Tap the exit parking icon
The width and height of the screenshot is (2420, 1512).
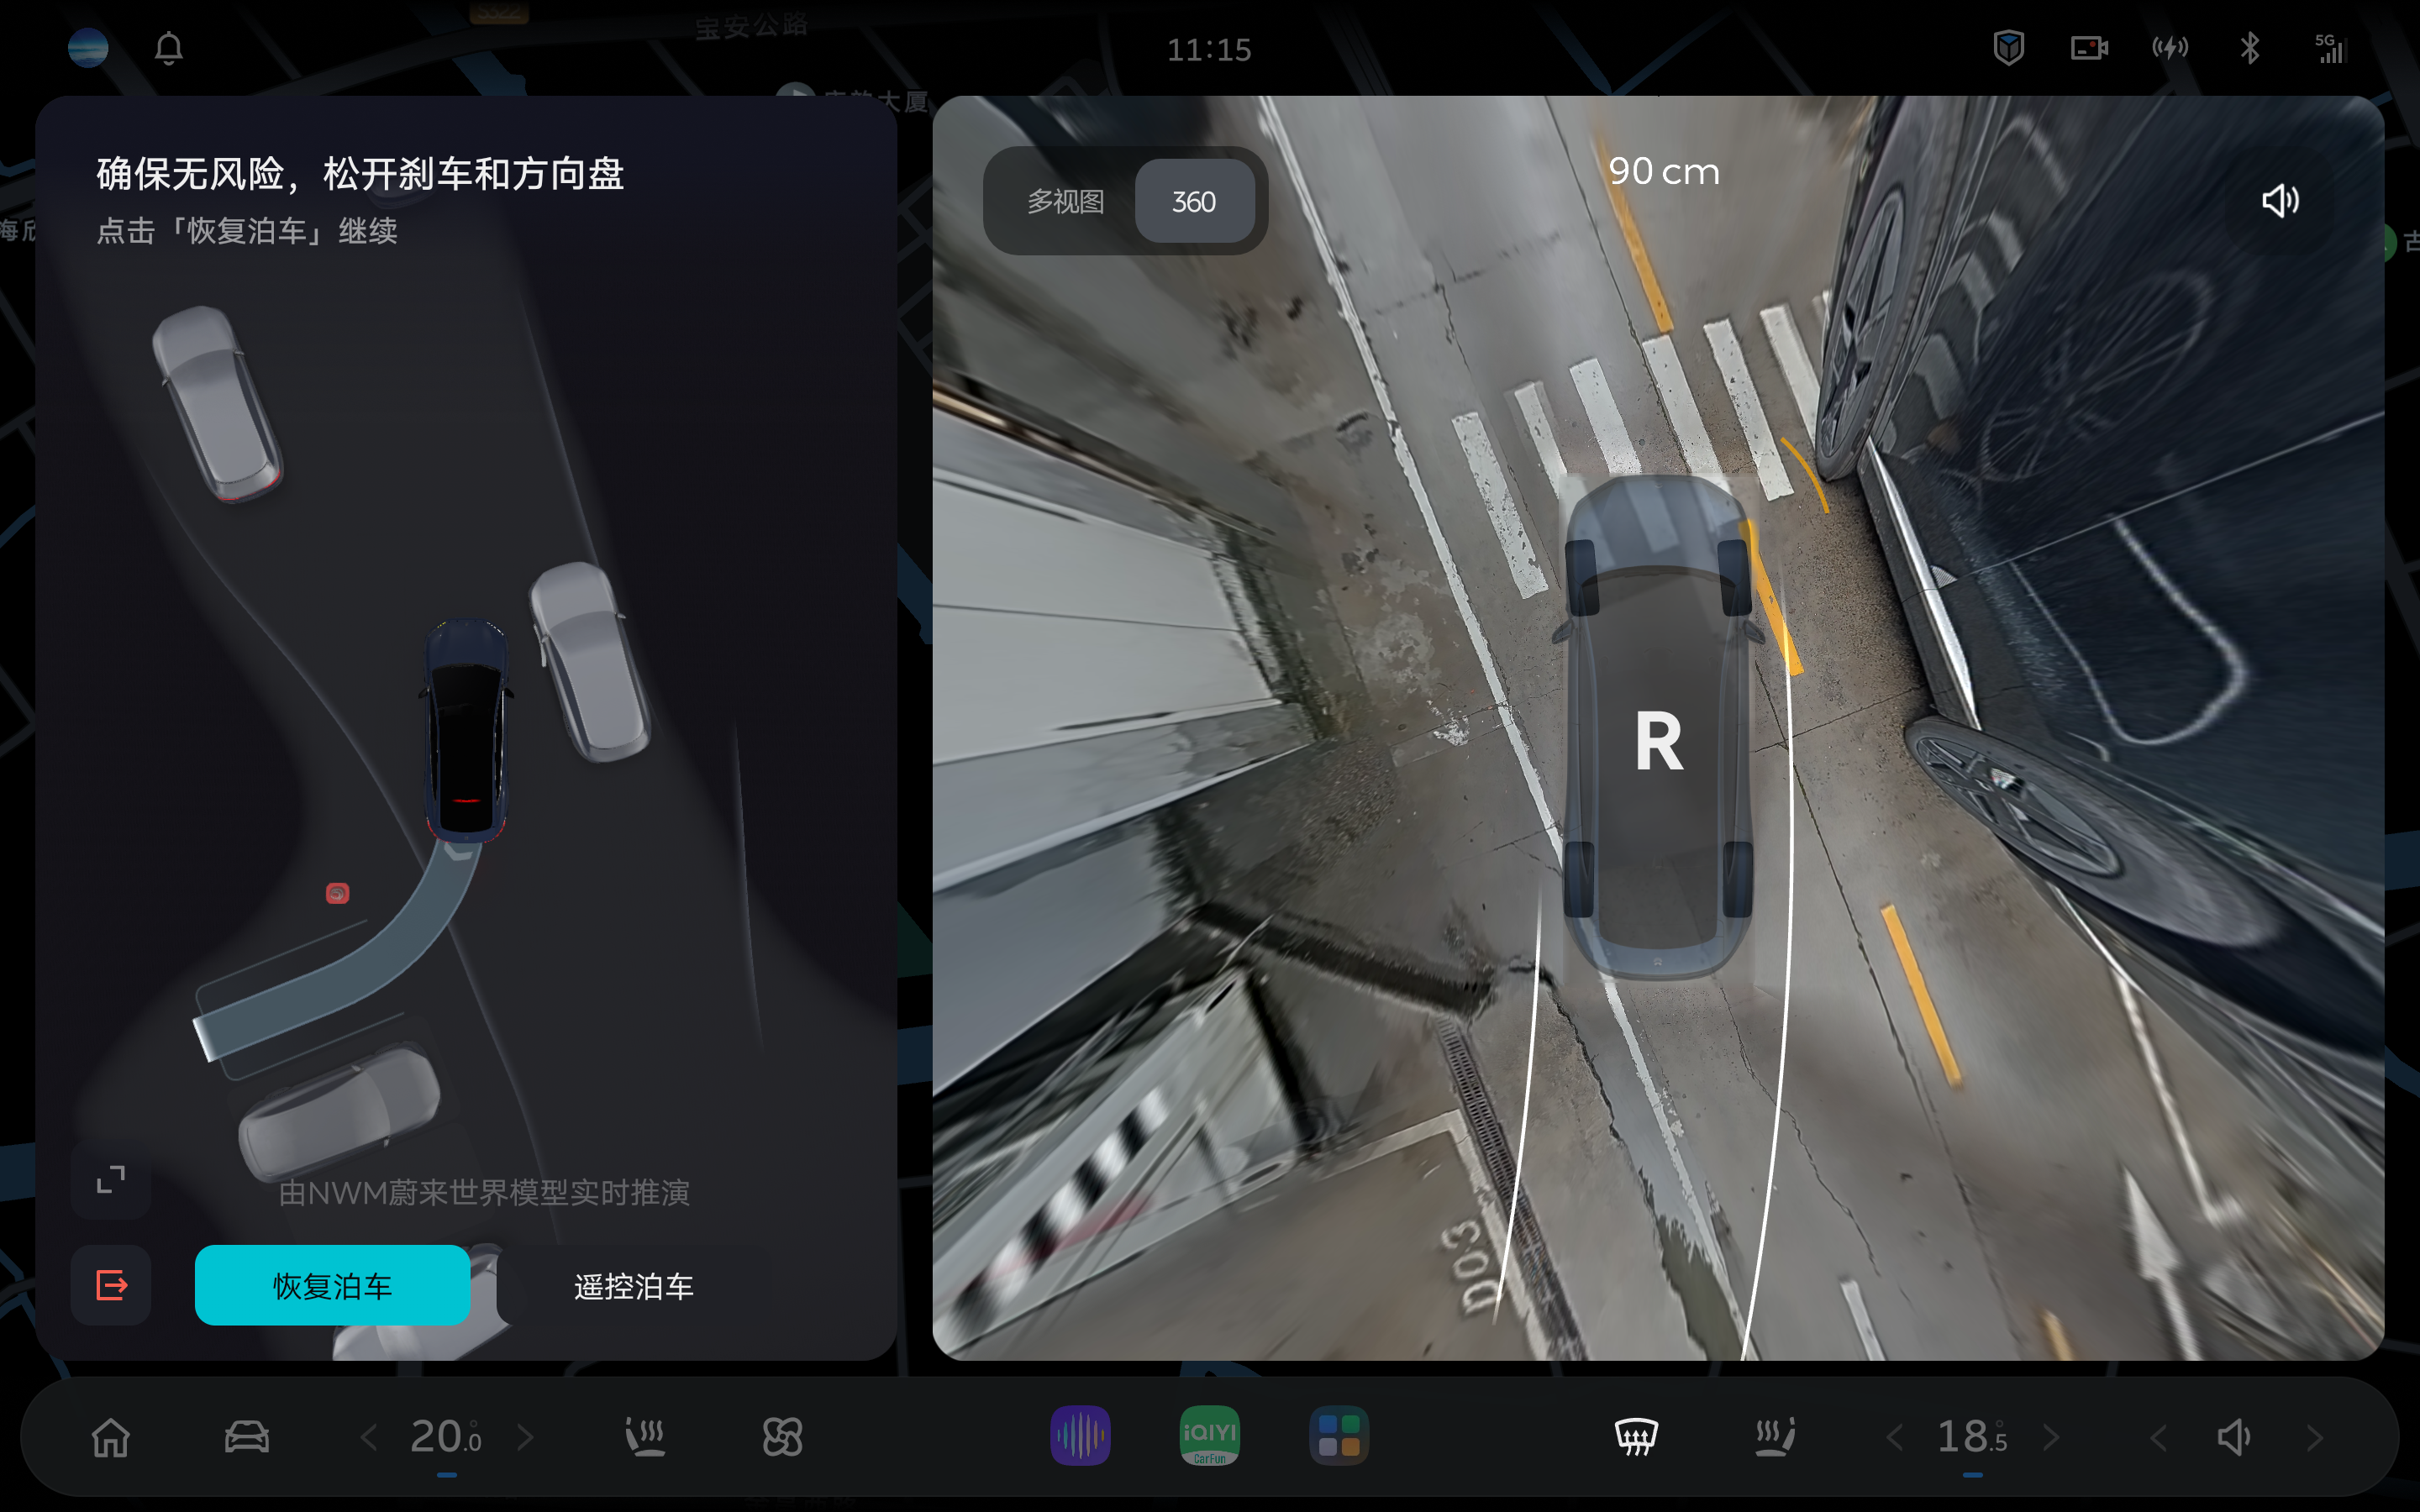click(x=111, y=1285)
